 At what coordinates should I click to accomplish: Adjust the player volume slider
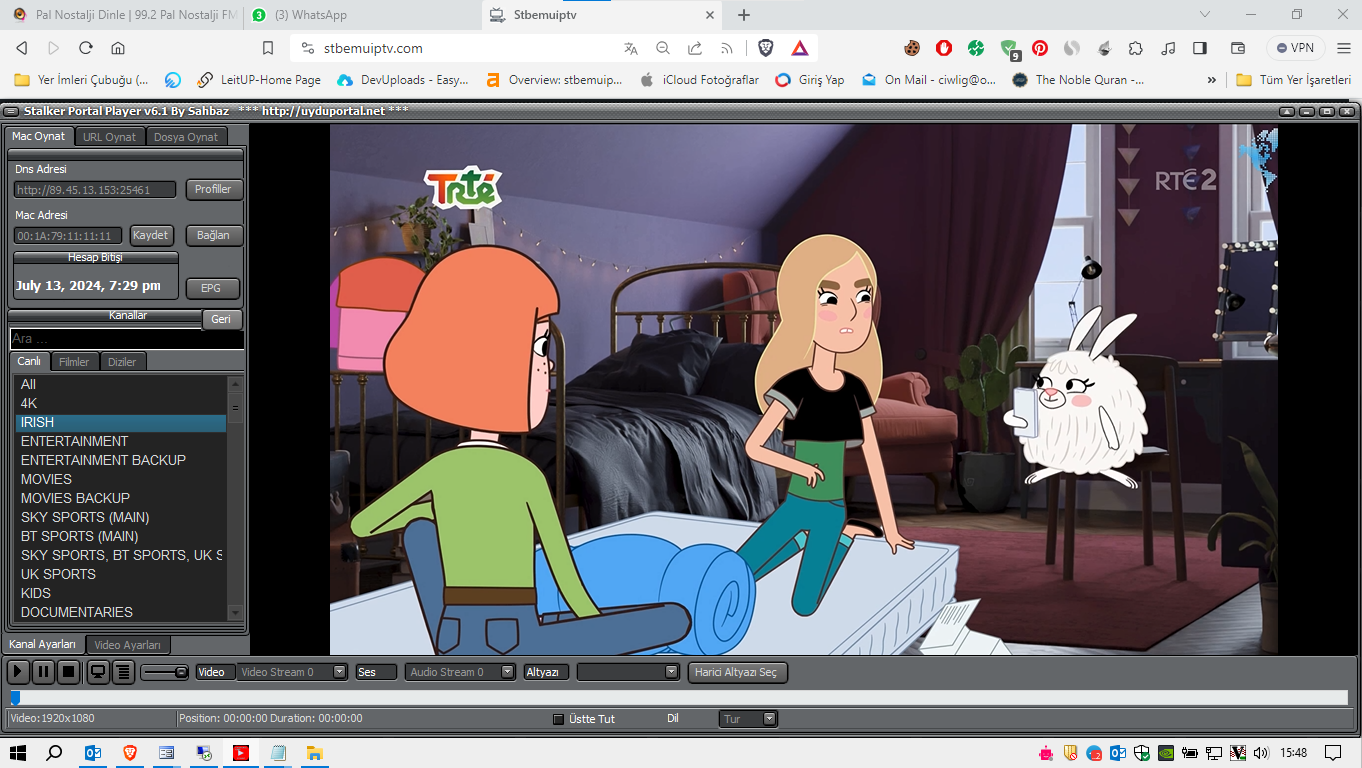165,672
